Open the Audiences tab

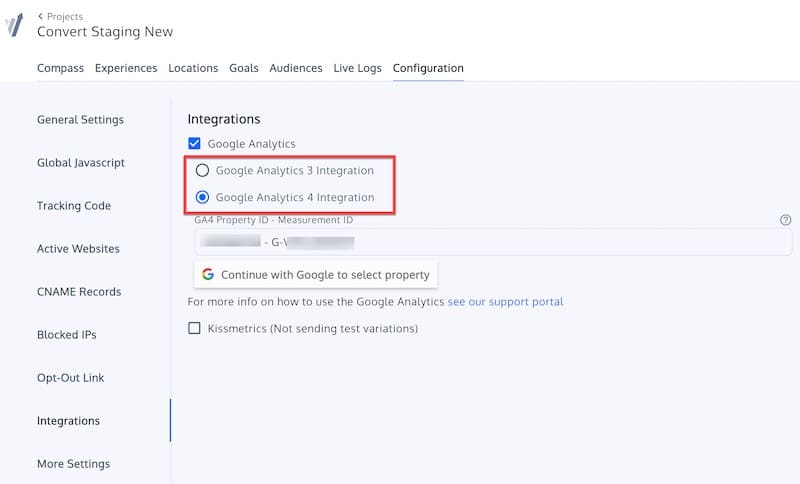click(296, 68)
